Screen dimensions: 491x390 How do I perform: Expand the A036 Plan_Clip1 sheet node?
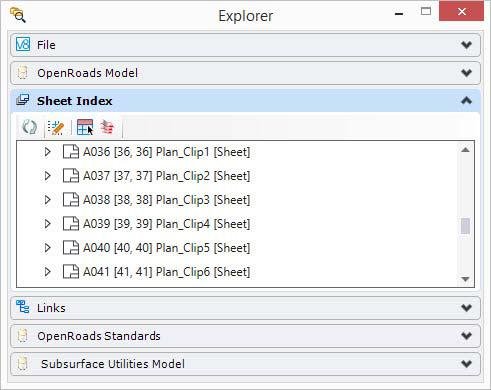pos(48,152)
